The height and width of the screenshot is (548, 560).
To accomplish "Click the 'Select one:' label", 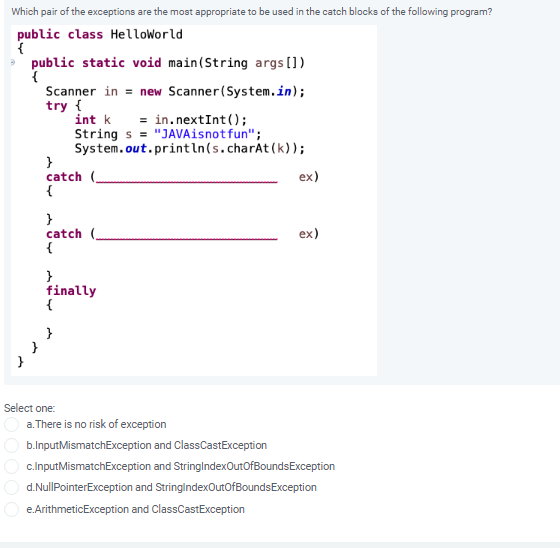I will tap(30, 408).
